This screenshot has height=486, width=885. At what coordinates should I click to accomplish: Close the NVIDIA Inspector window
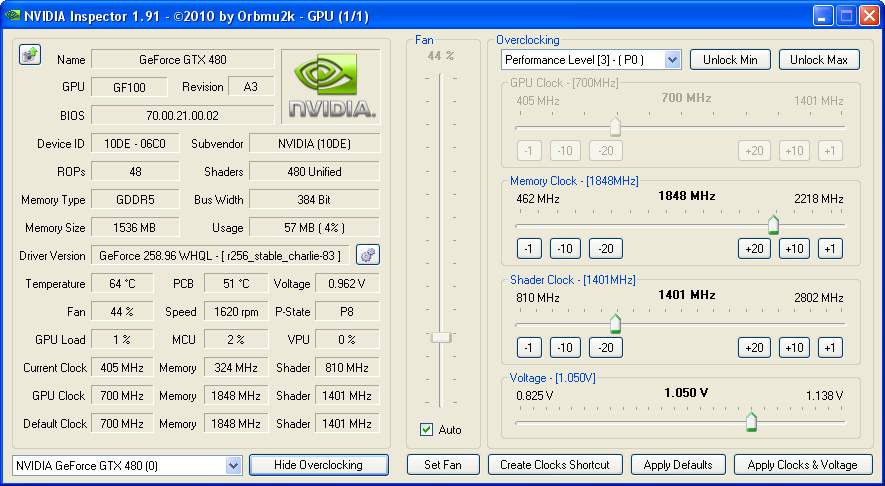pyautogui.click(x=869, y=16)
